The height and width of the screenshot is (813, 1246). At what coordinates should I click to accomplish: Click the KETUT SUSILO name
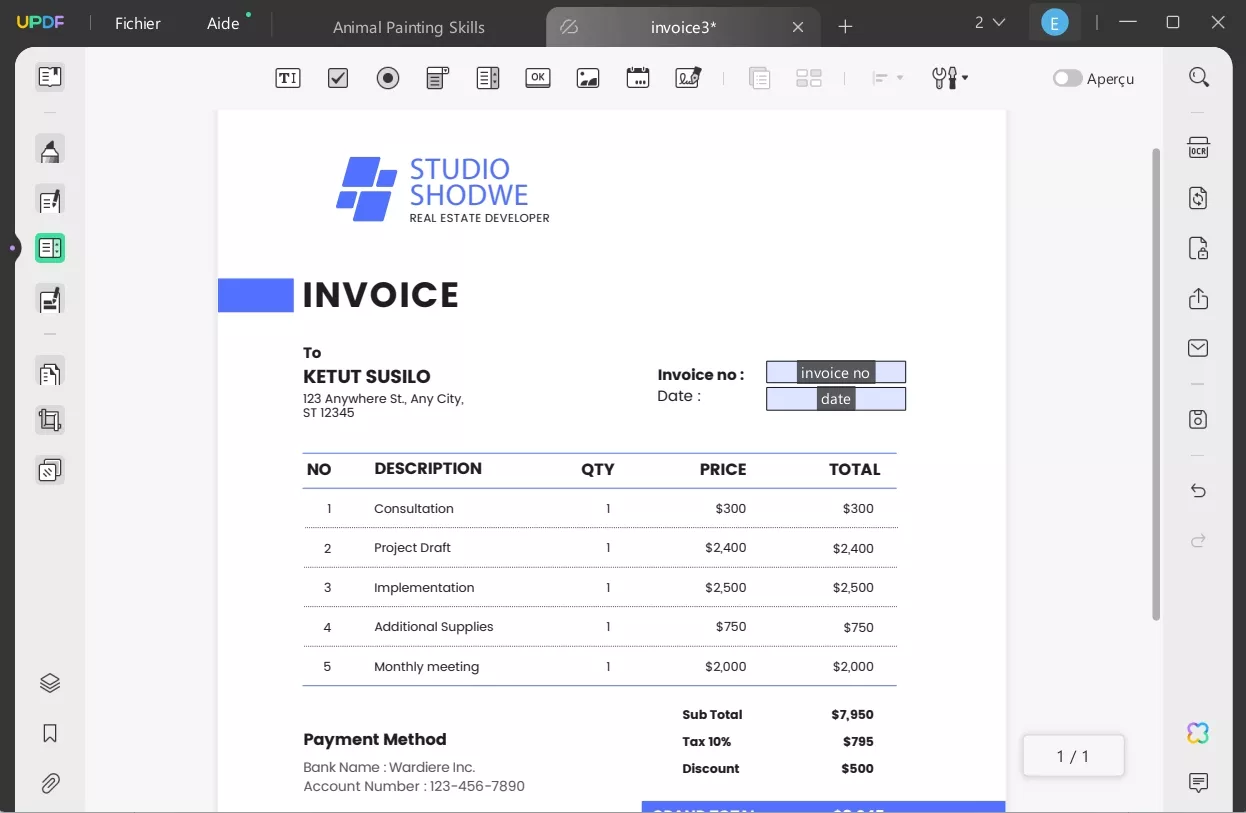pyautogui.click(x=367, y=377)
